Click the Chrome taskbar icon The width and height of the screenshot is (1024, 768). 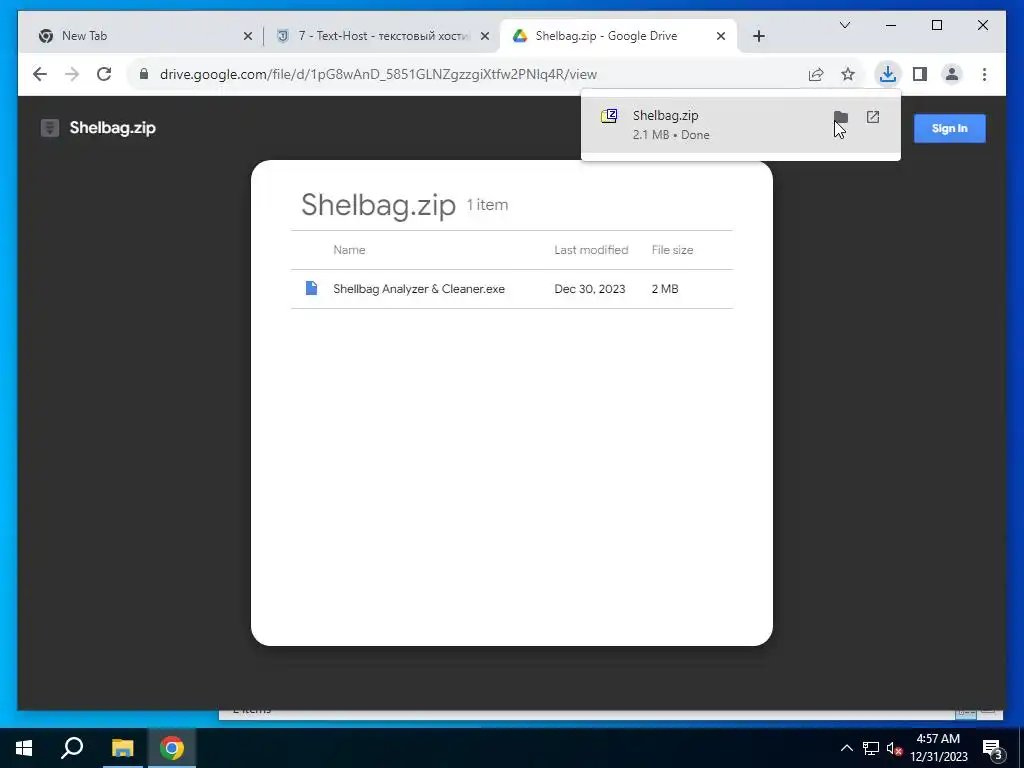point(172,748)
